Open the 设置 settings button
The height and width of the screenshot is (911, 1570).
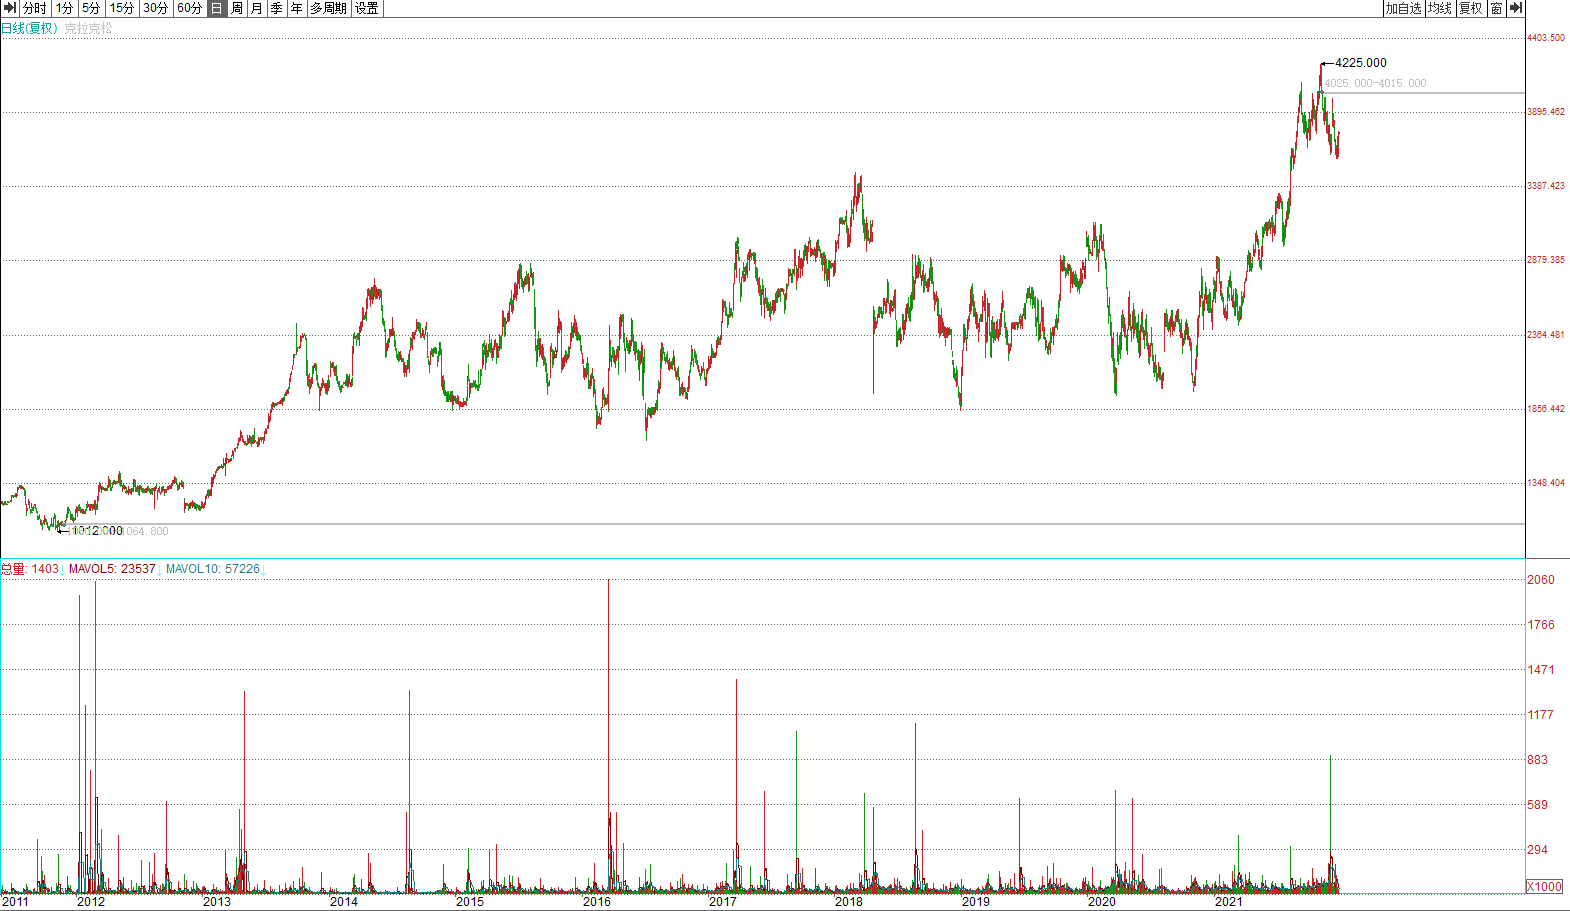[x=367, y=8]
